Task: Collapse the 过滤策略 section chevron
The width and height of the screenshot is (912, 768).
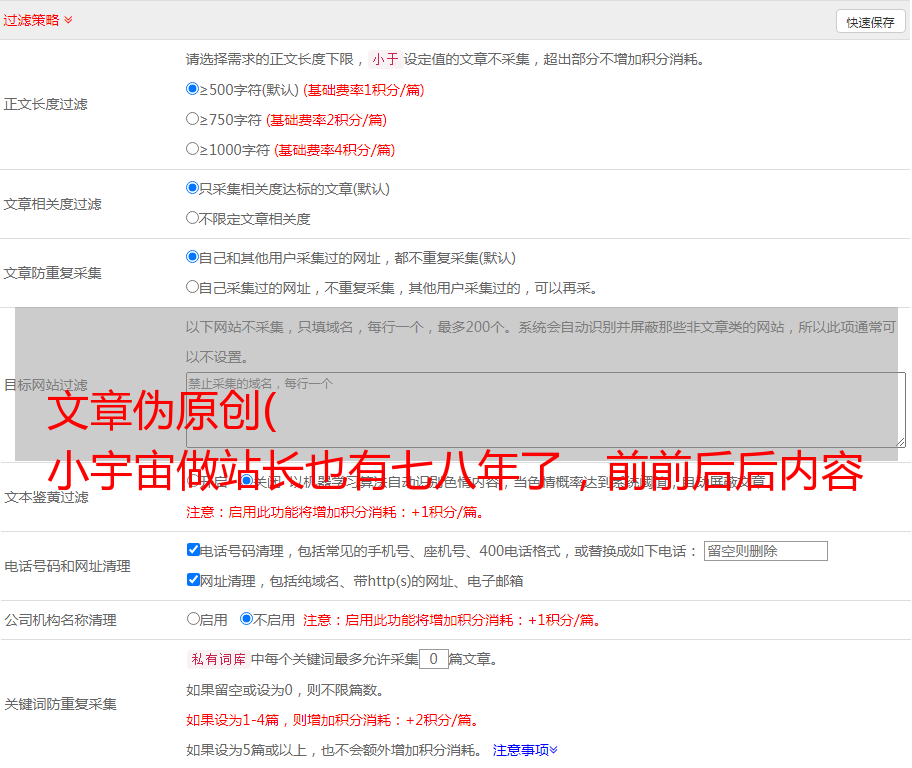Action: 68,20
